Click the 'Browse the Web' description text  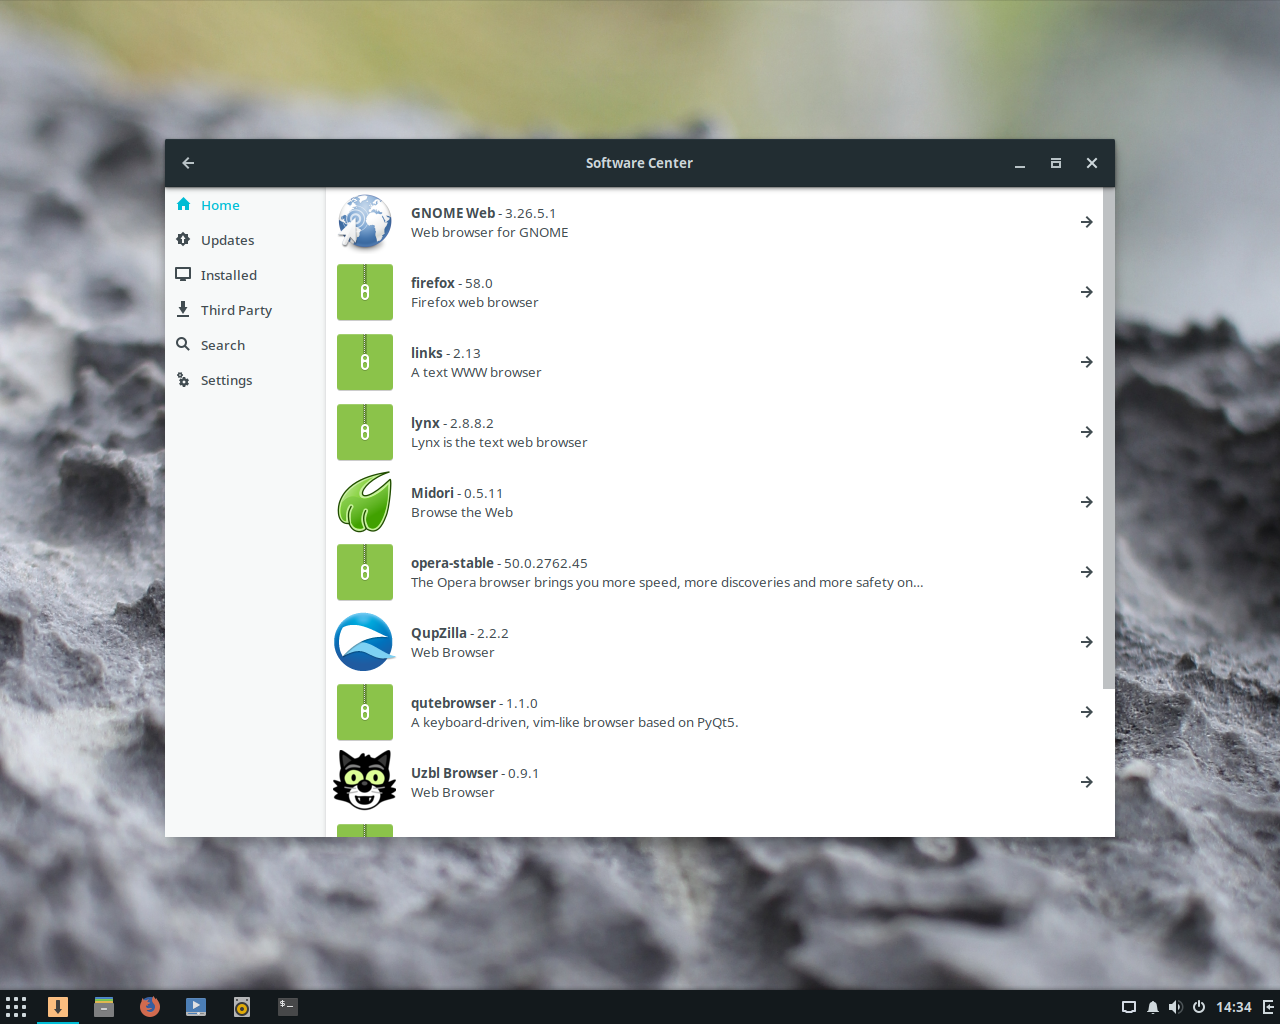click(462, 512)
